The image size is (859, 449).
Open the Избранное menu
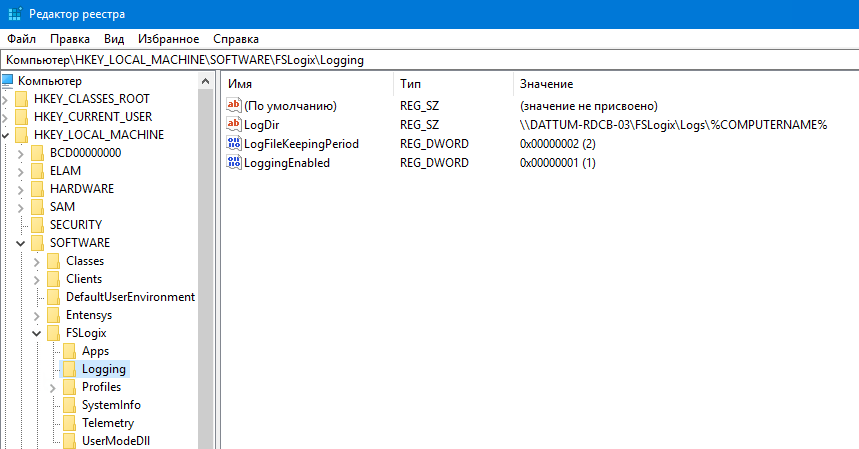(x=168, y=39)
